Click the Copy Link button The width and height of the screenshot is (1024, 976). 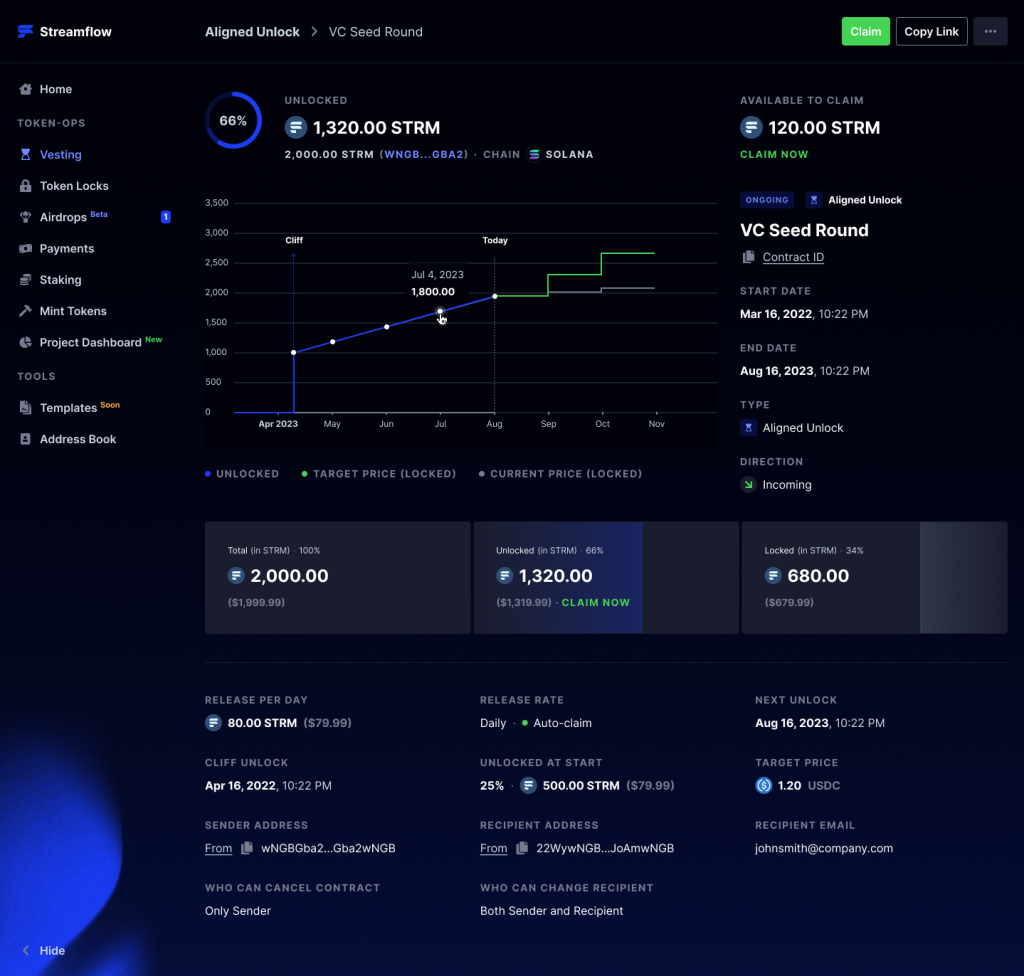click(x=931, y=31)
